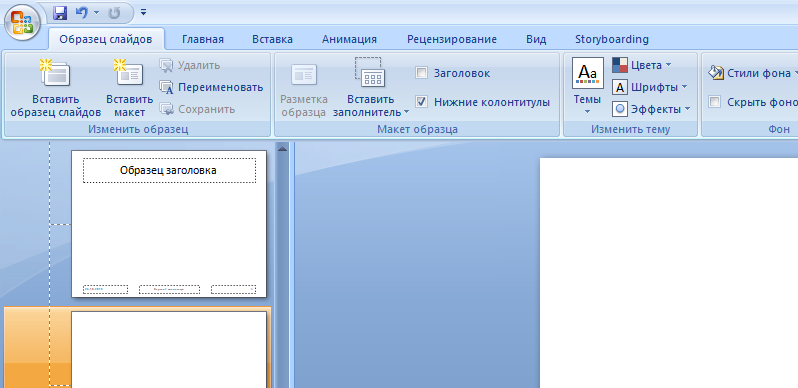The height and width of the screenshot is (388, 798).
Task: Select Образец заголовка layout thumbnail
Action: coord(169,224)
